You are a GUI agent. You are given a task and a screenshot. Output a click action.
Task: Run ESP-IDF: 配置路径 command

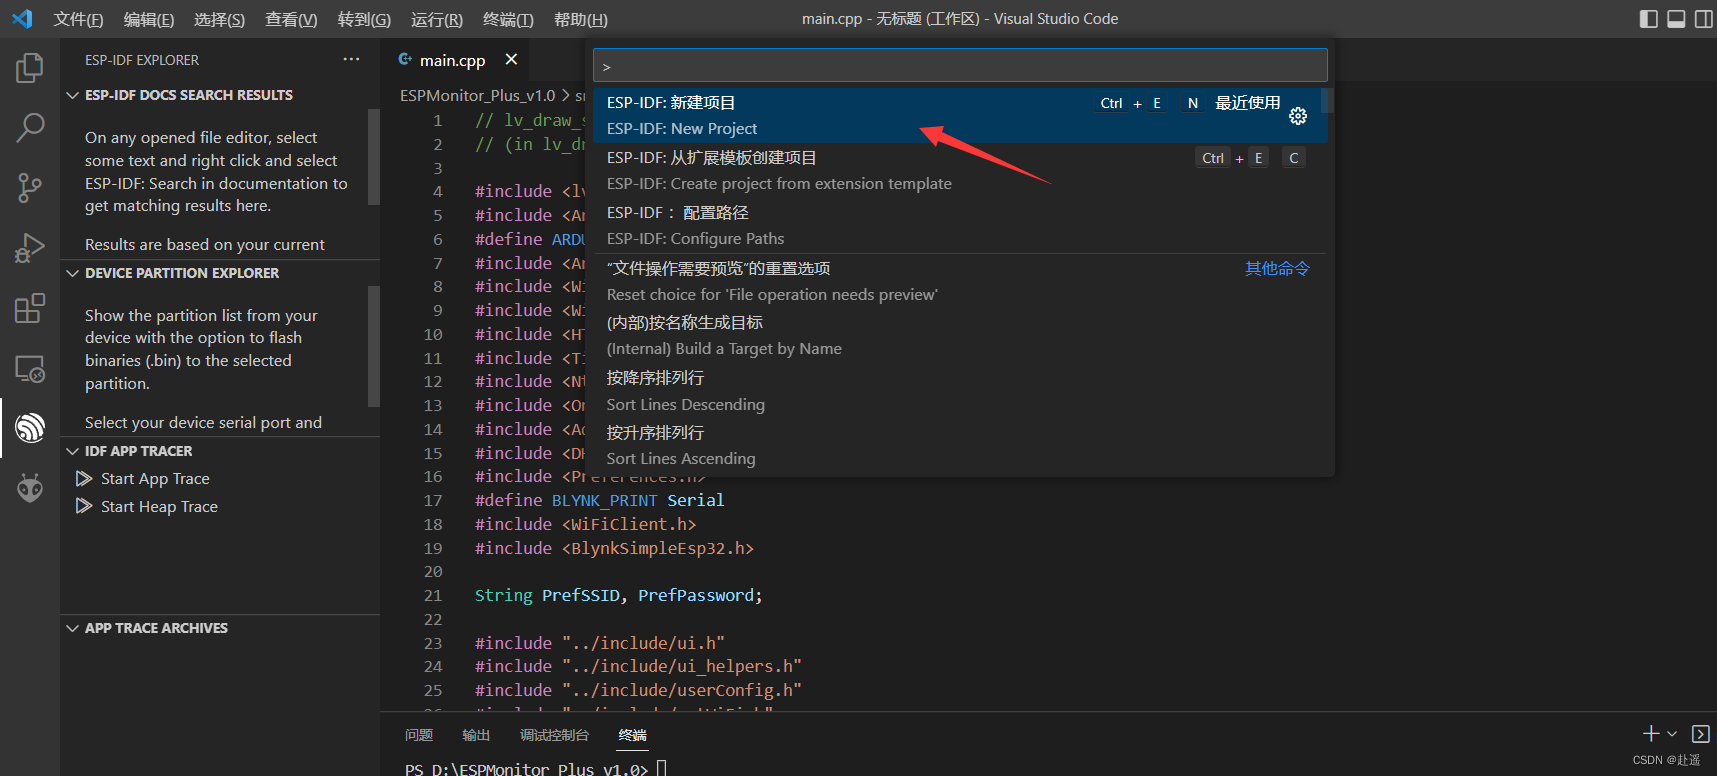click(x=960, y=226)
